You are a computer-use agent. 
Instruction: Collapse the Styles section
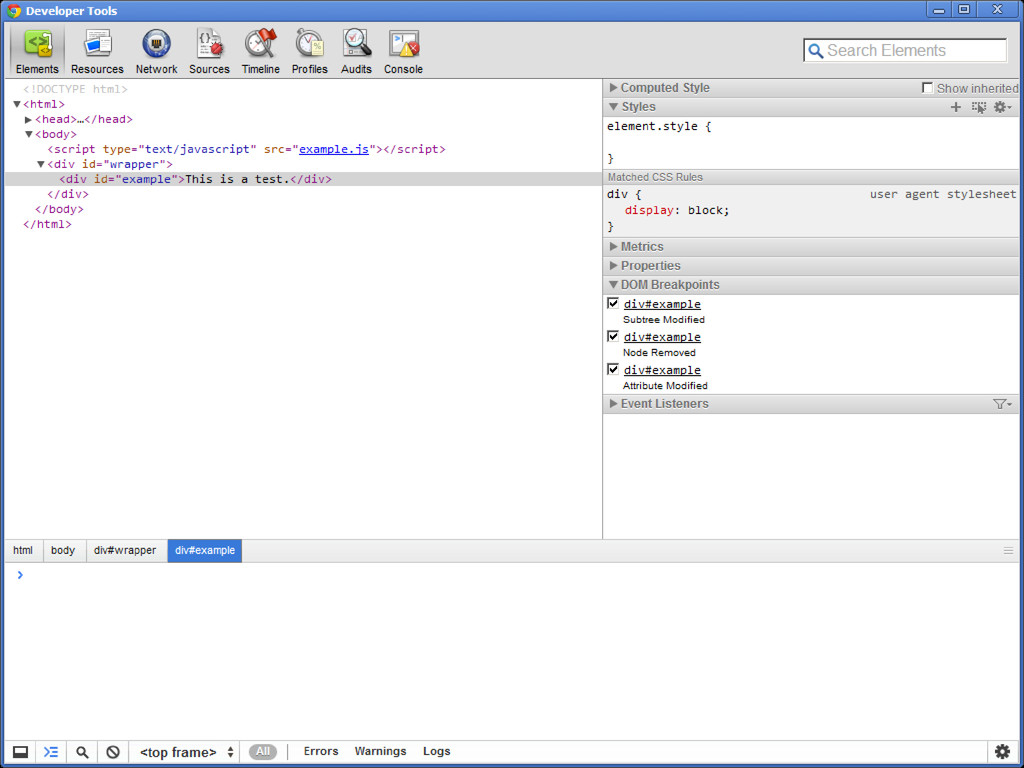[x=613, y=106]
